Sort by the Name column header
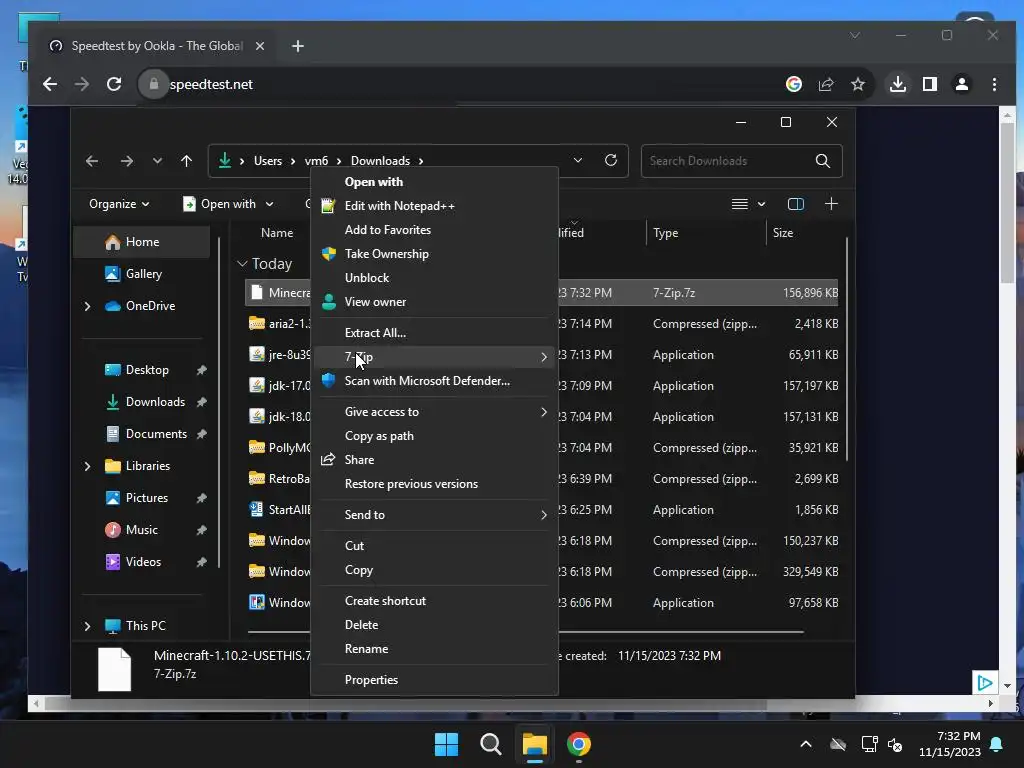This screenshot has height=768, width=1024. click(277, 232)
